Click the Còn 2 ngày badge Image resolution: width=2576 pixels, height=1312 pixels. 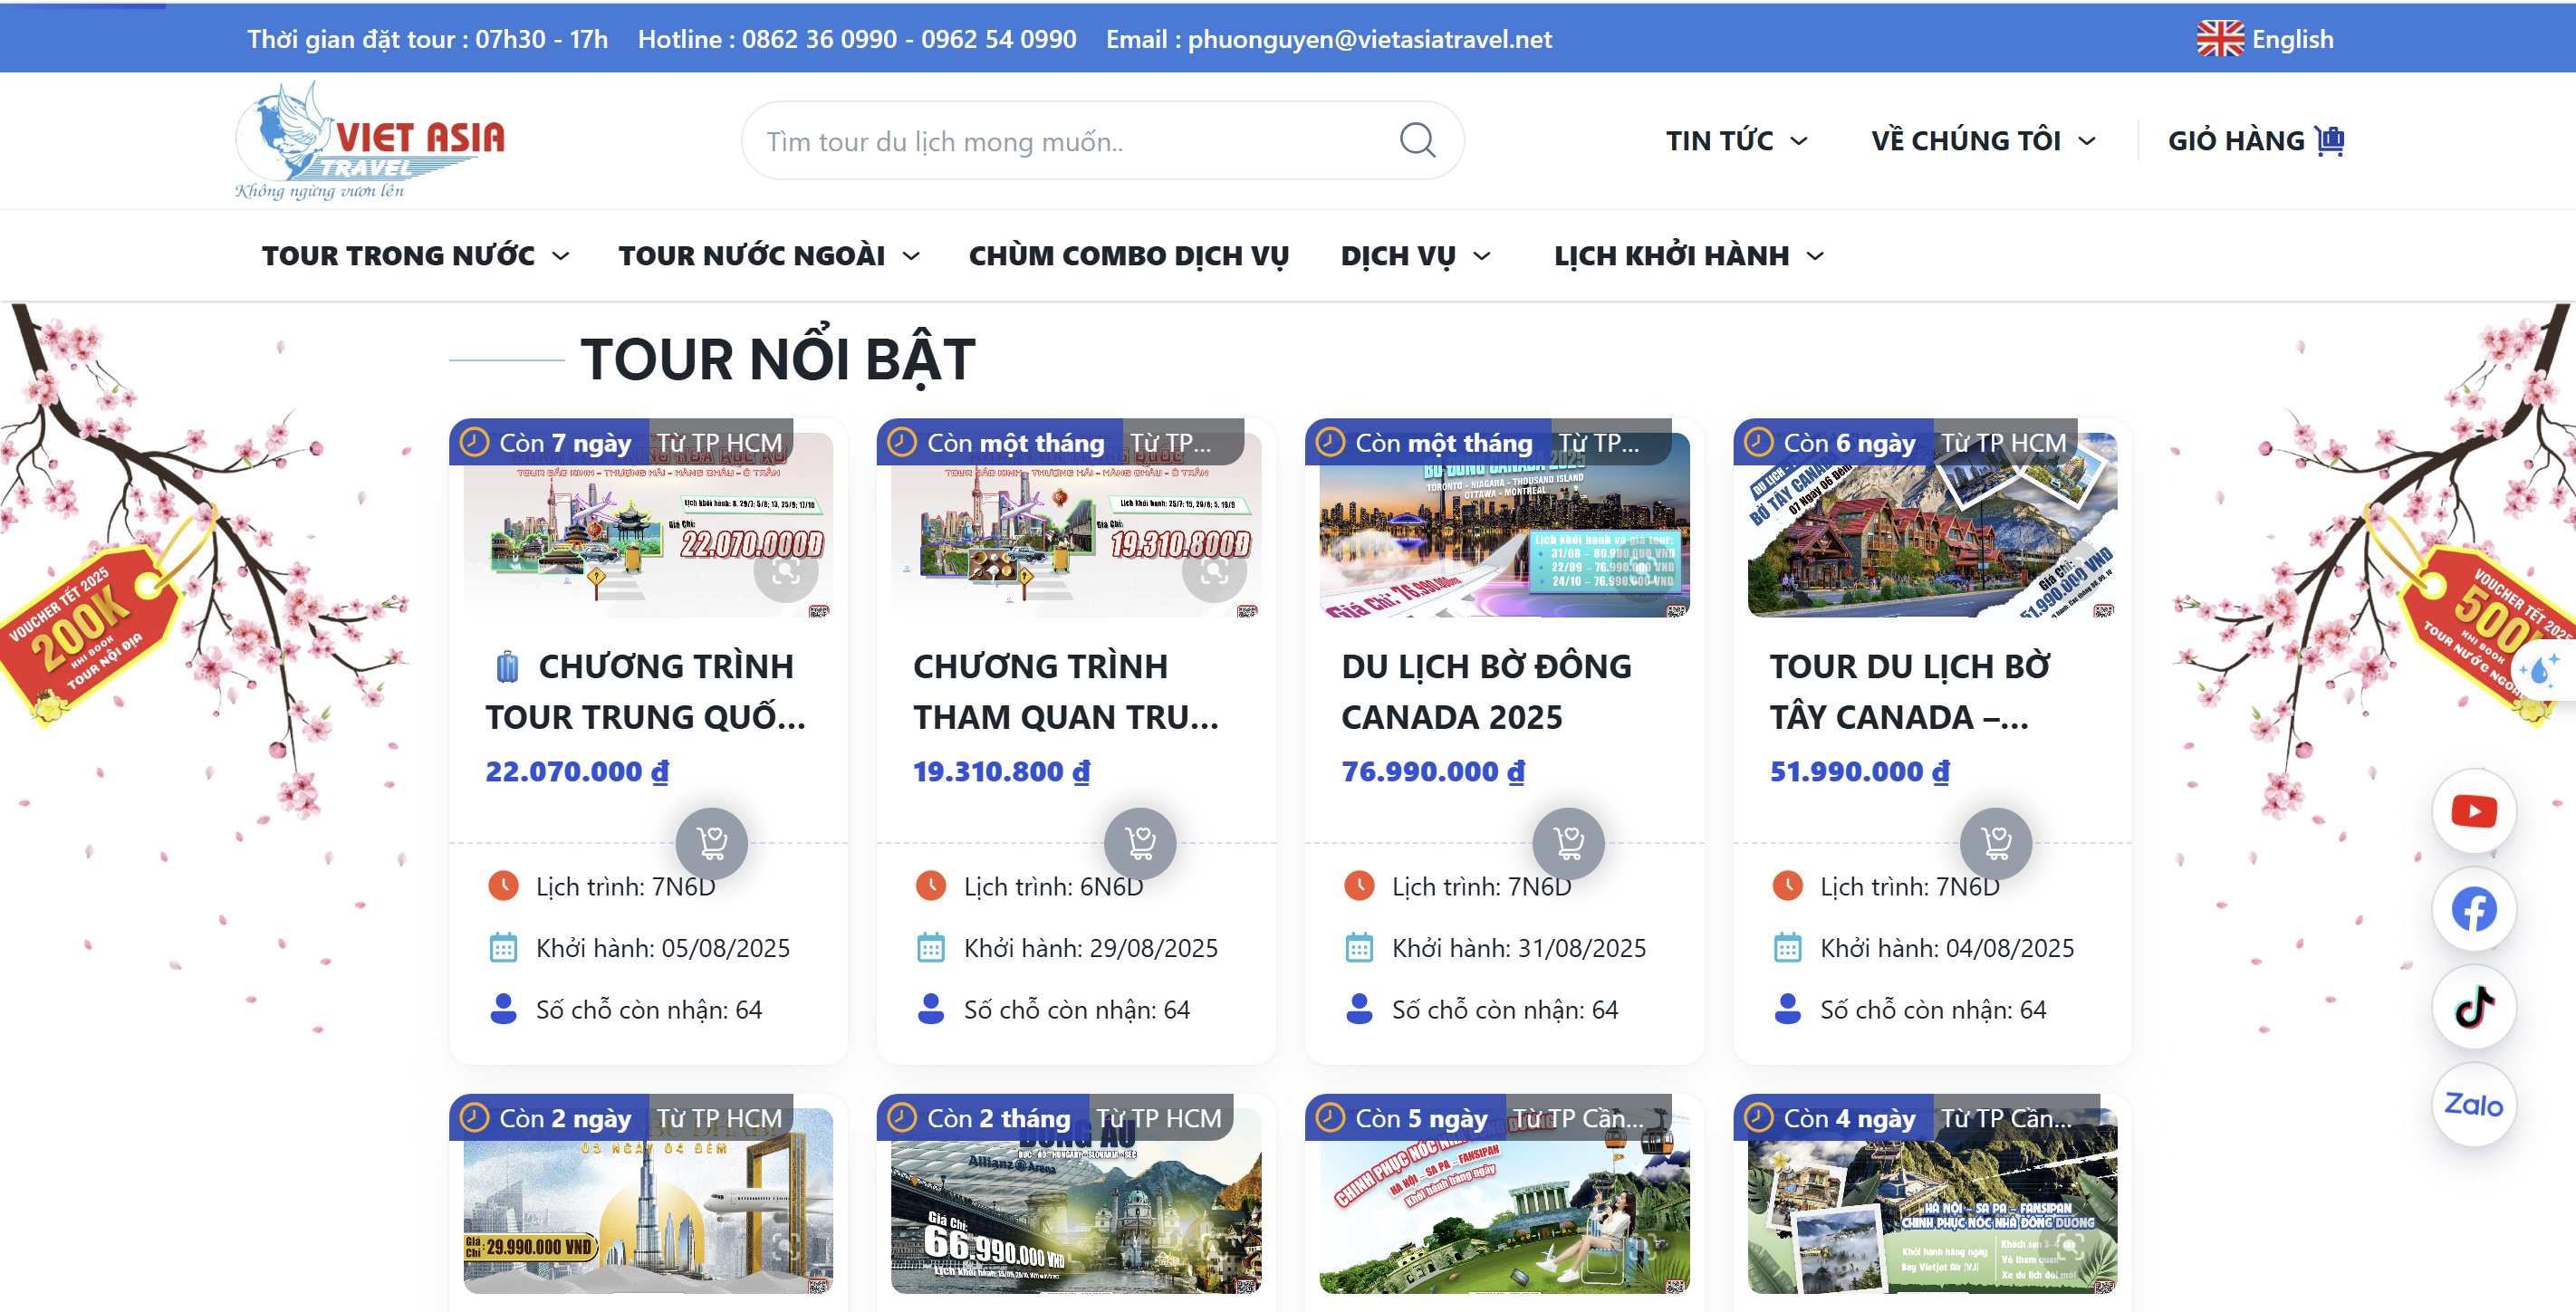pyautogui.click(x=549, y=1118)
